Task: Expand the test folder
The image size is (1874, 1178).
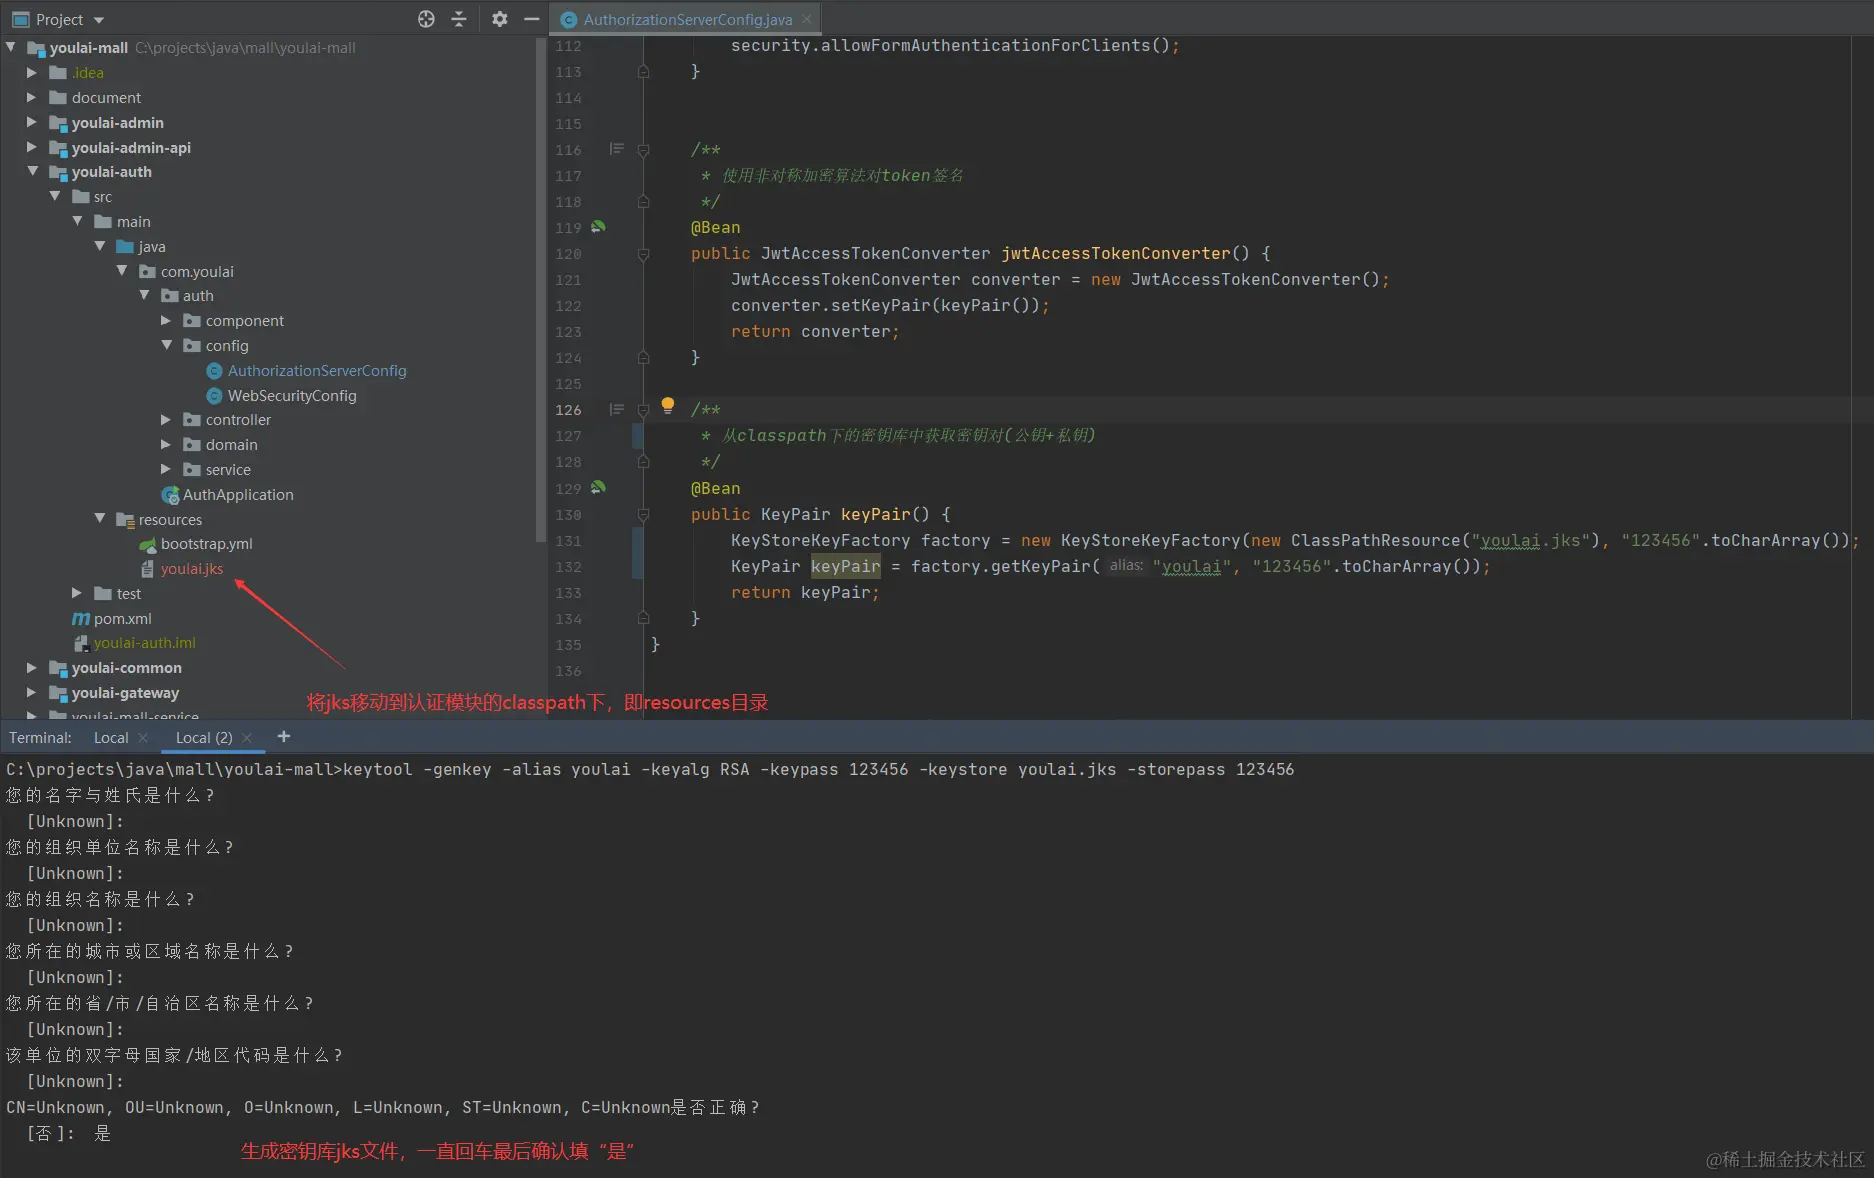Action: click(77, 593)
